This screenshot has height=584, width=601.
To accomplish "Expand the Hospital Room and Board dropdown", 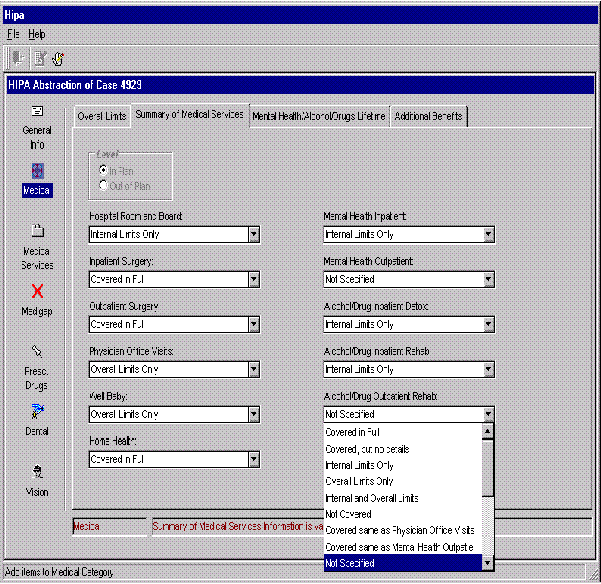I will (x=254, y=234).
